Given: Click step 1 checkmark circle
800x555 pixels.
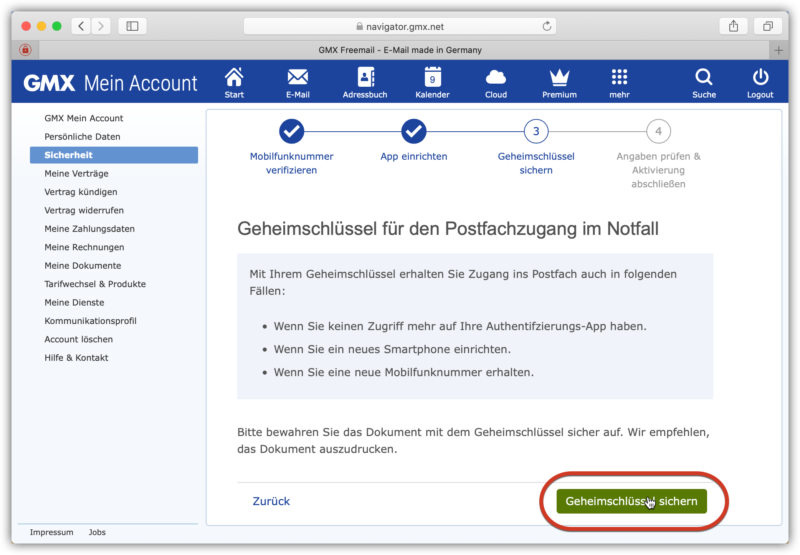Looking at the screenshot, I should pyautogui.click(x=291, y=131).
